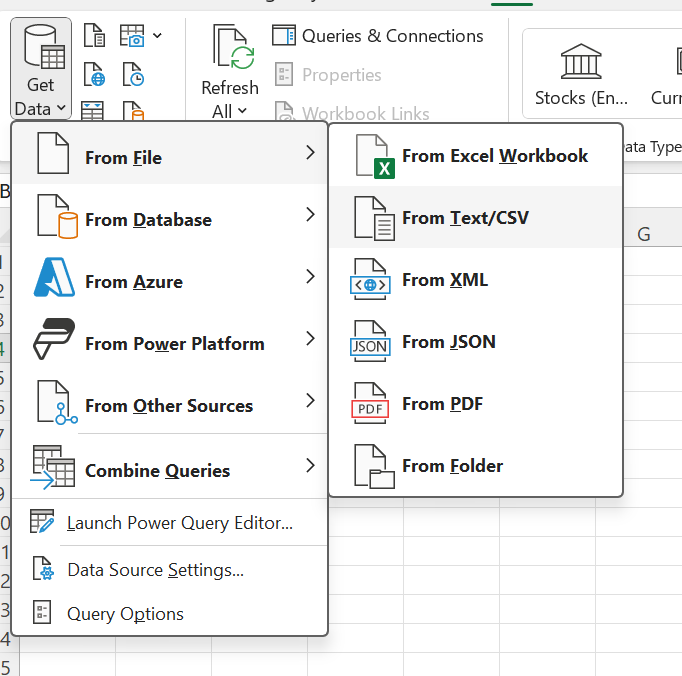Open the Get Data dropdown button
This screenshot has width=682, height=676.
click(x=41, y=69)
